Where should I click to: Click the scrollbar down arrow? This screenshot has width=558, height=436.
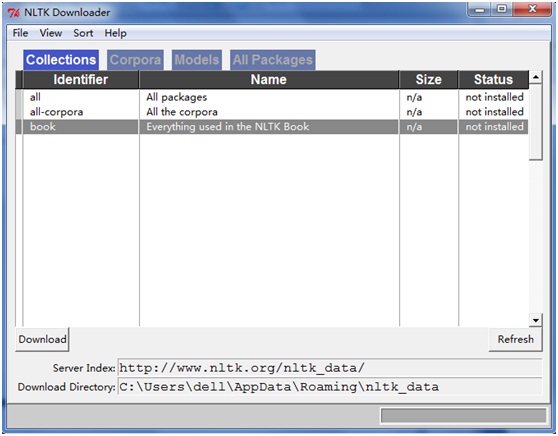coord(536,320)
